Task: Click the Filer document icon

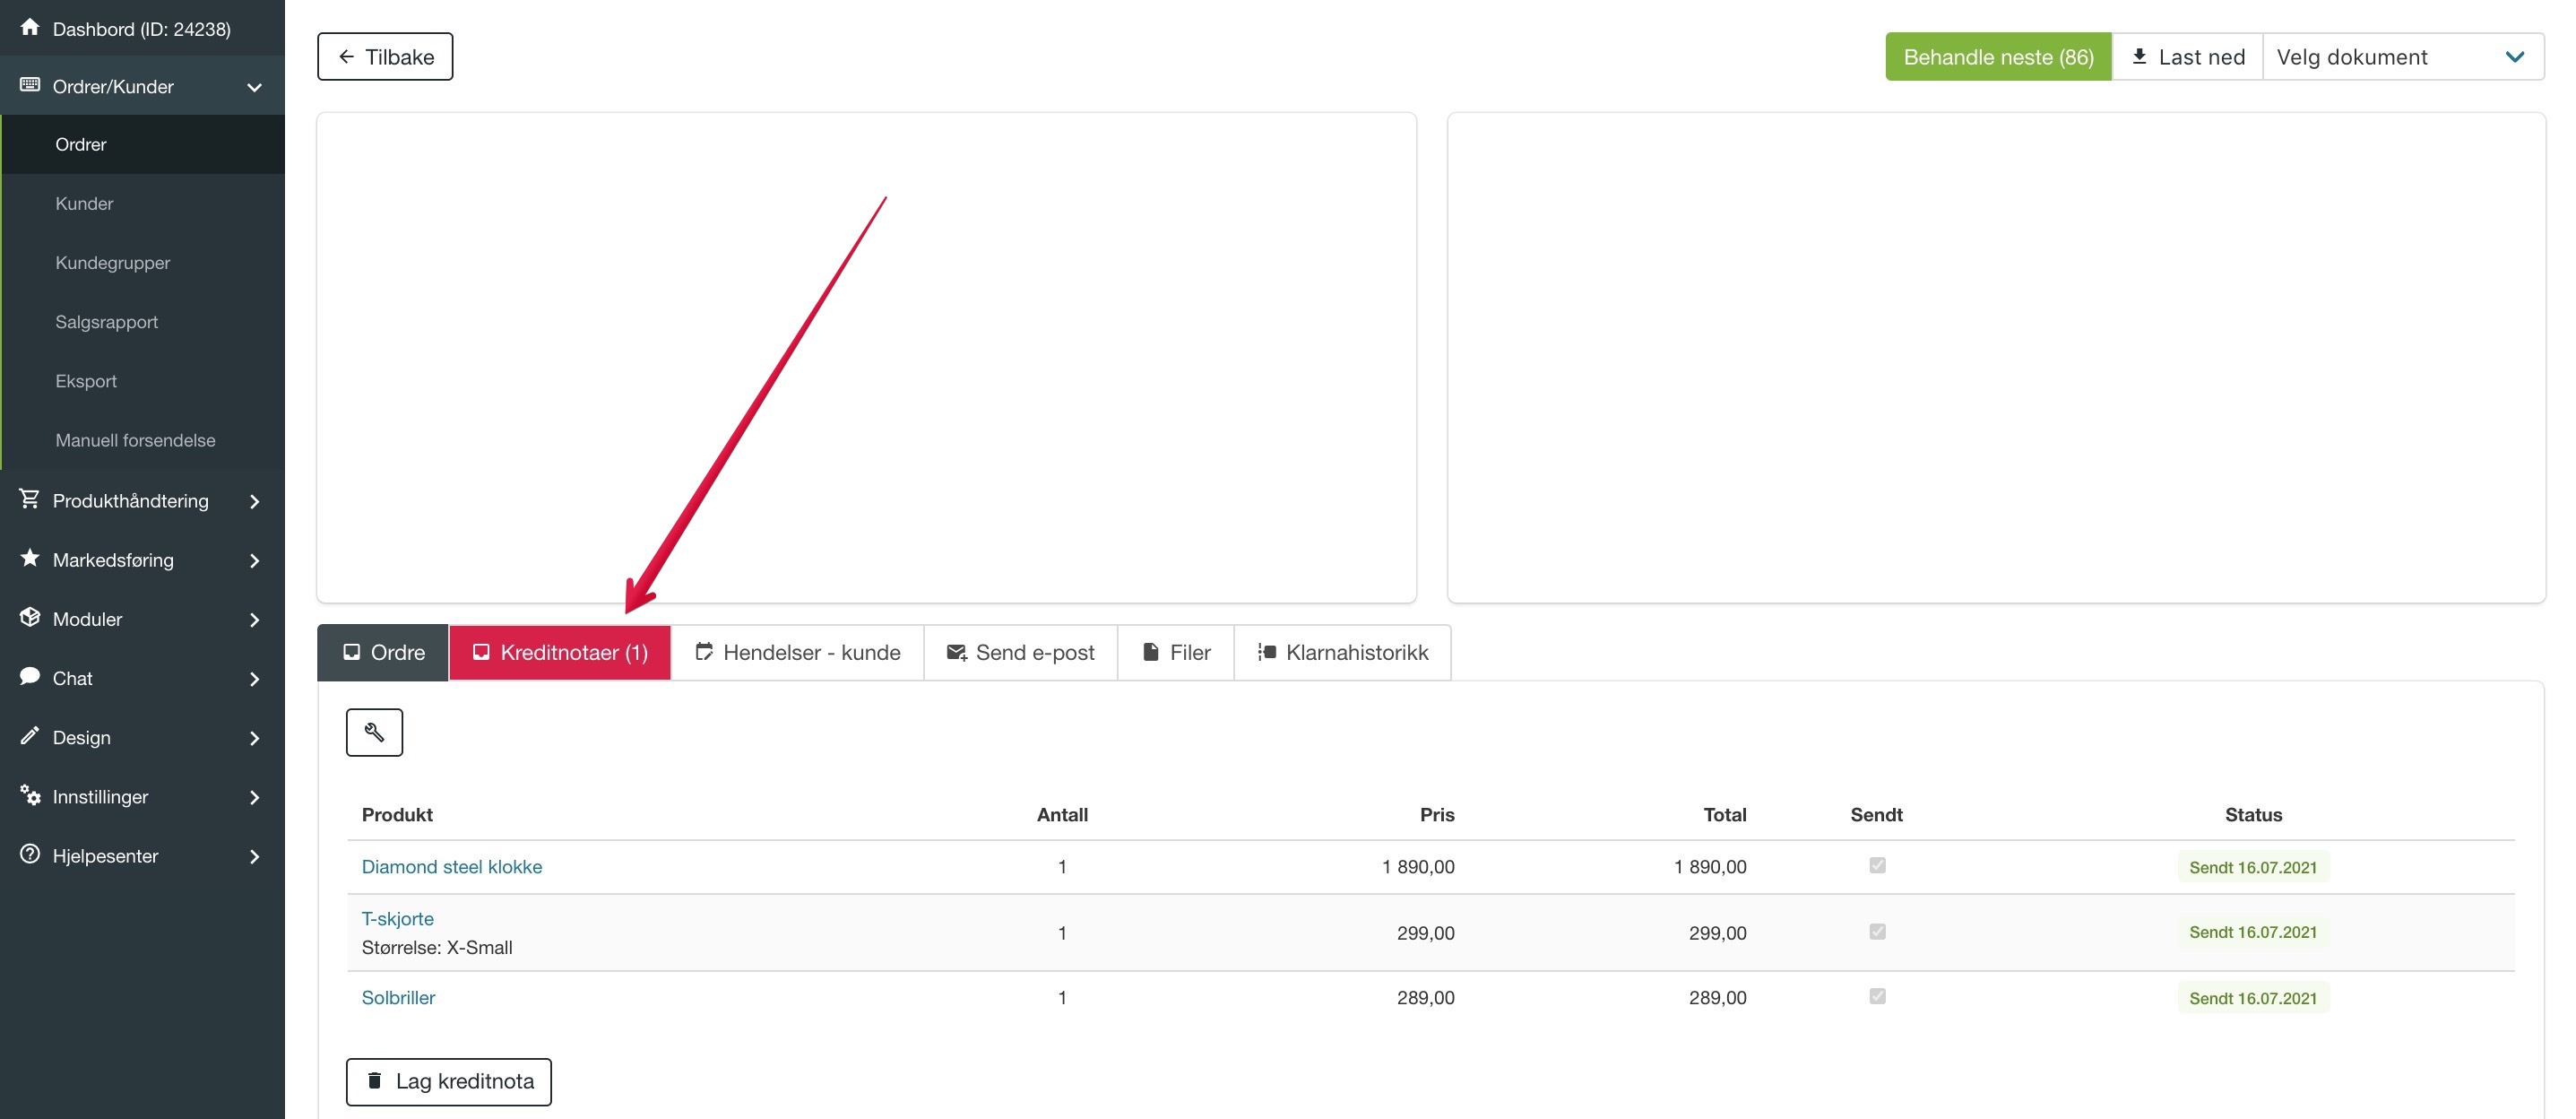Action: pyautogui.click(x=1151, y=652)
